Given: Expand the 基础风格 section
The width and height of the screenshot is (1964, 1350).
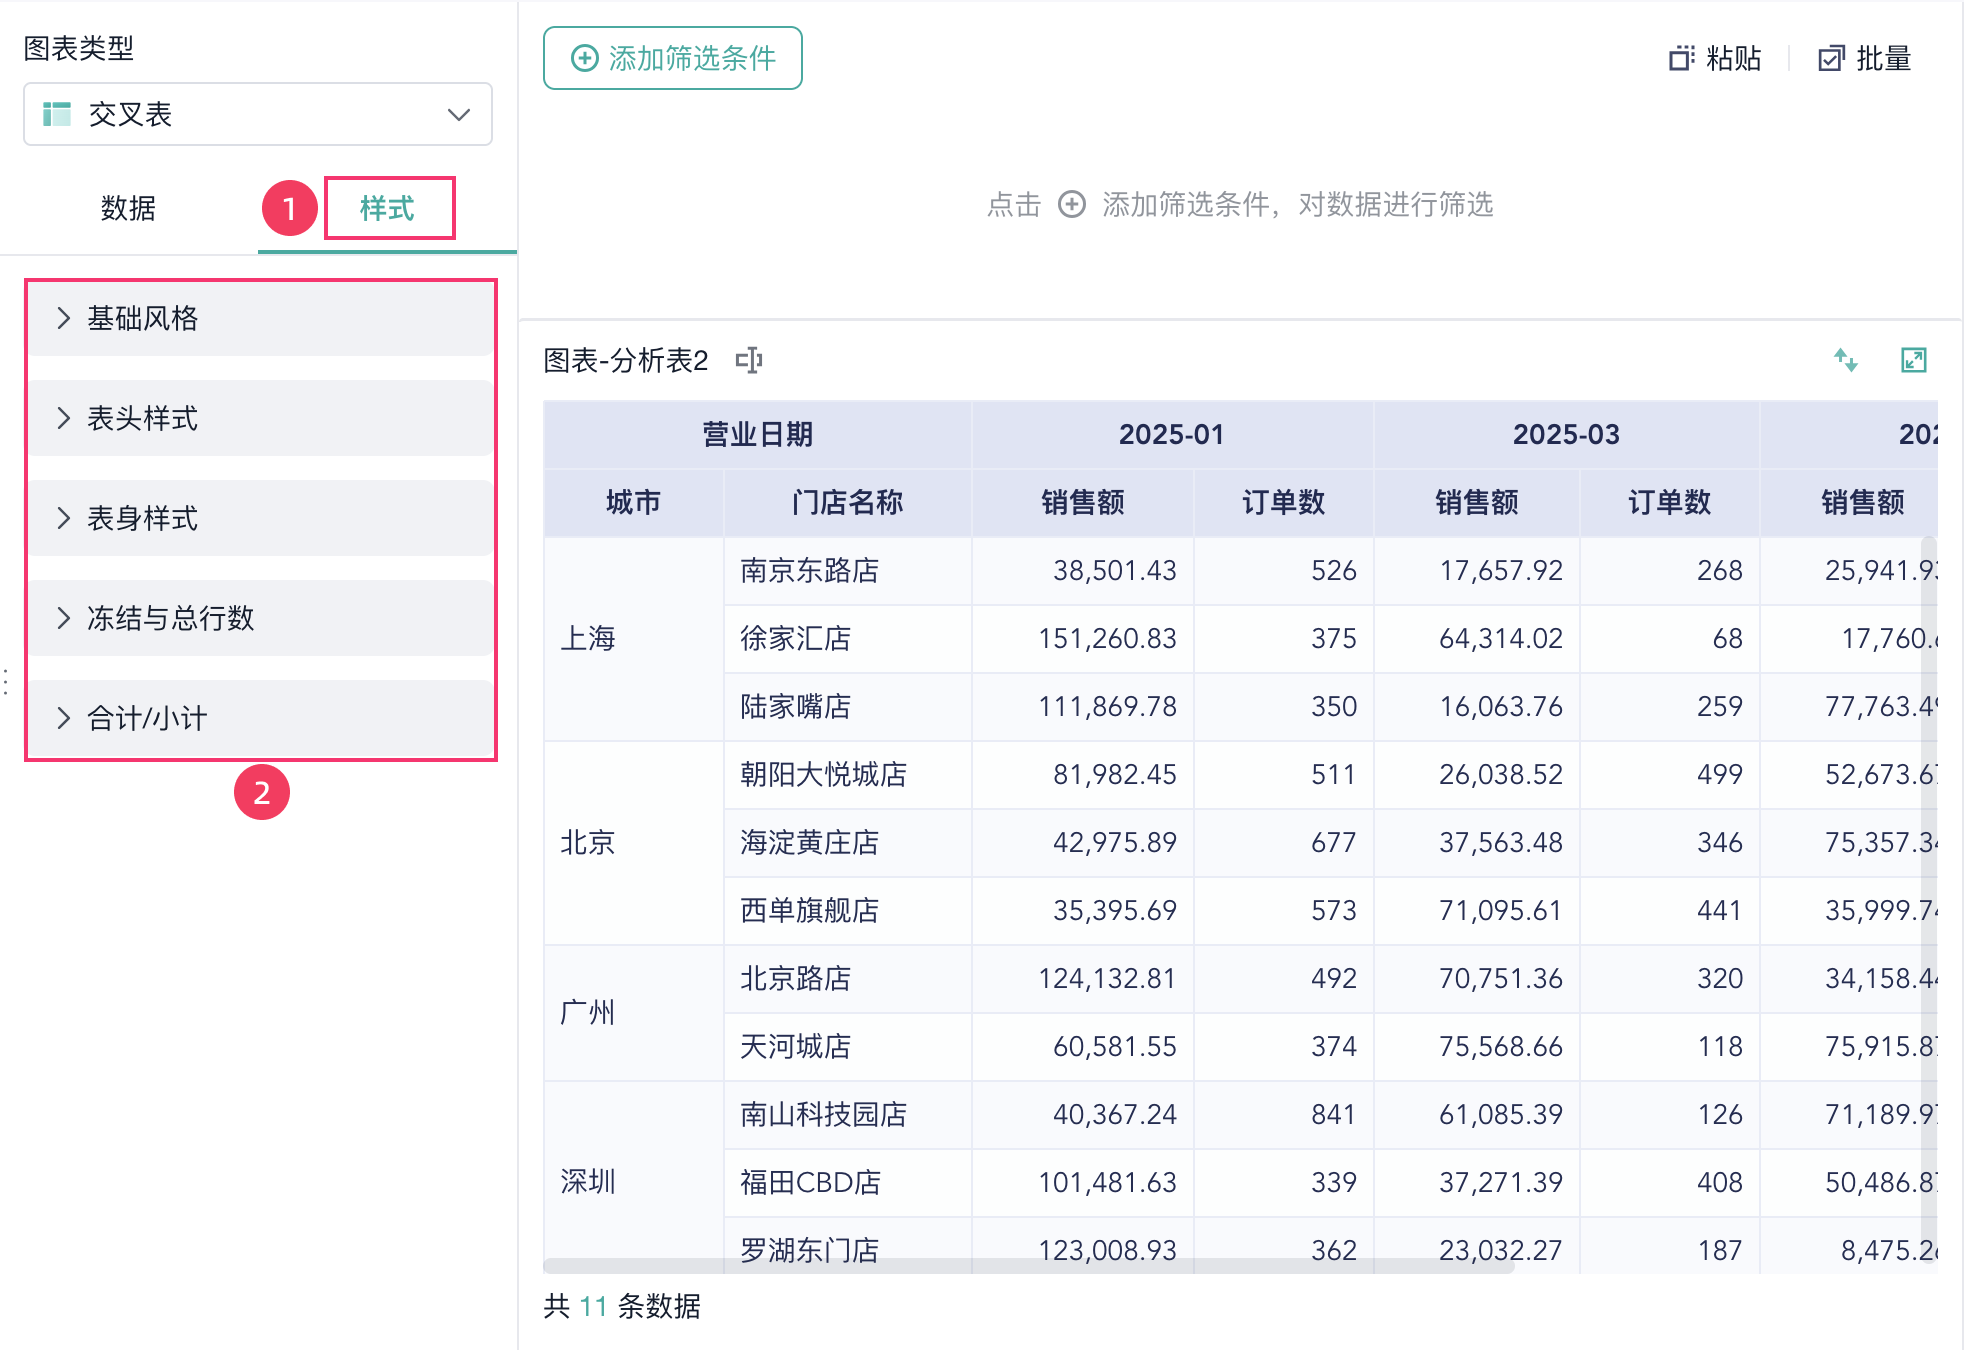Looking at the screenshot, I should click(260, 318).
